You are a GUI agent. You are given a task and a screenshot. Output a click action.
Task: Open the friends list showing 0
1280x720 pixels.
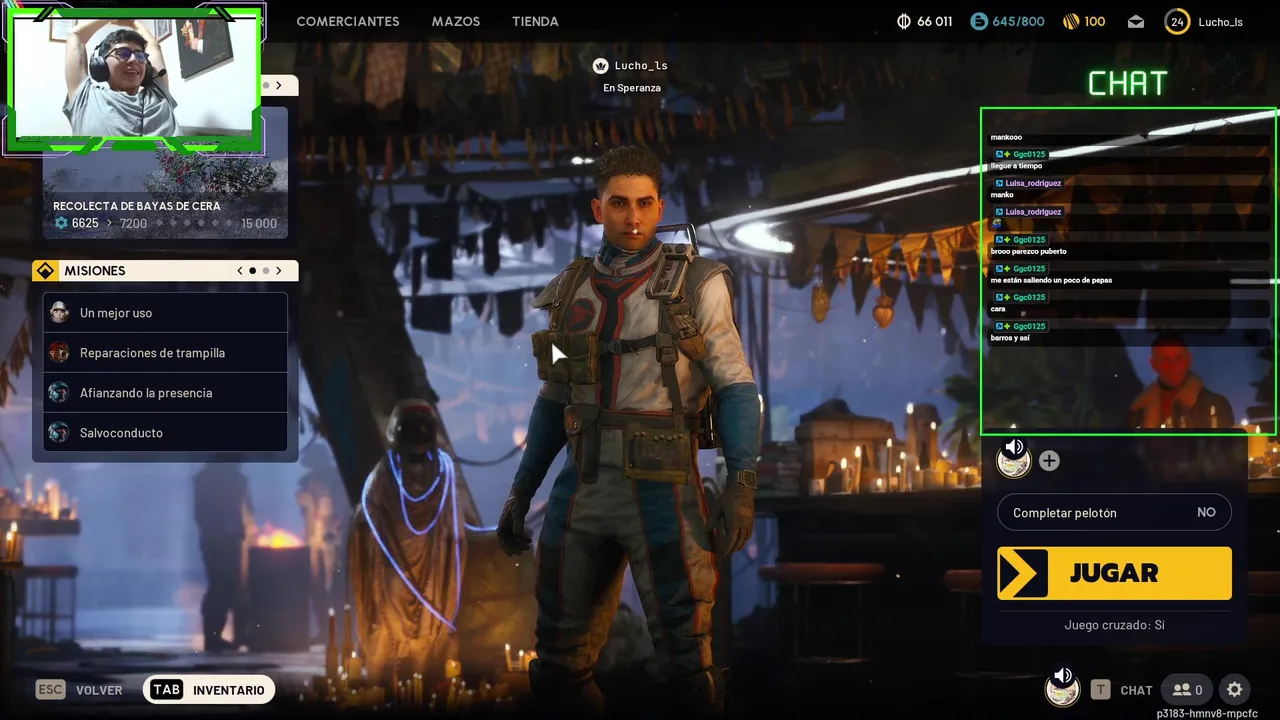coord(1187,689)
